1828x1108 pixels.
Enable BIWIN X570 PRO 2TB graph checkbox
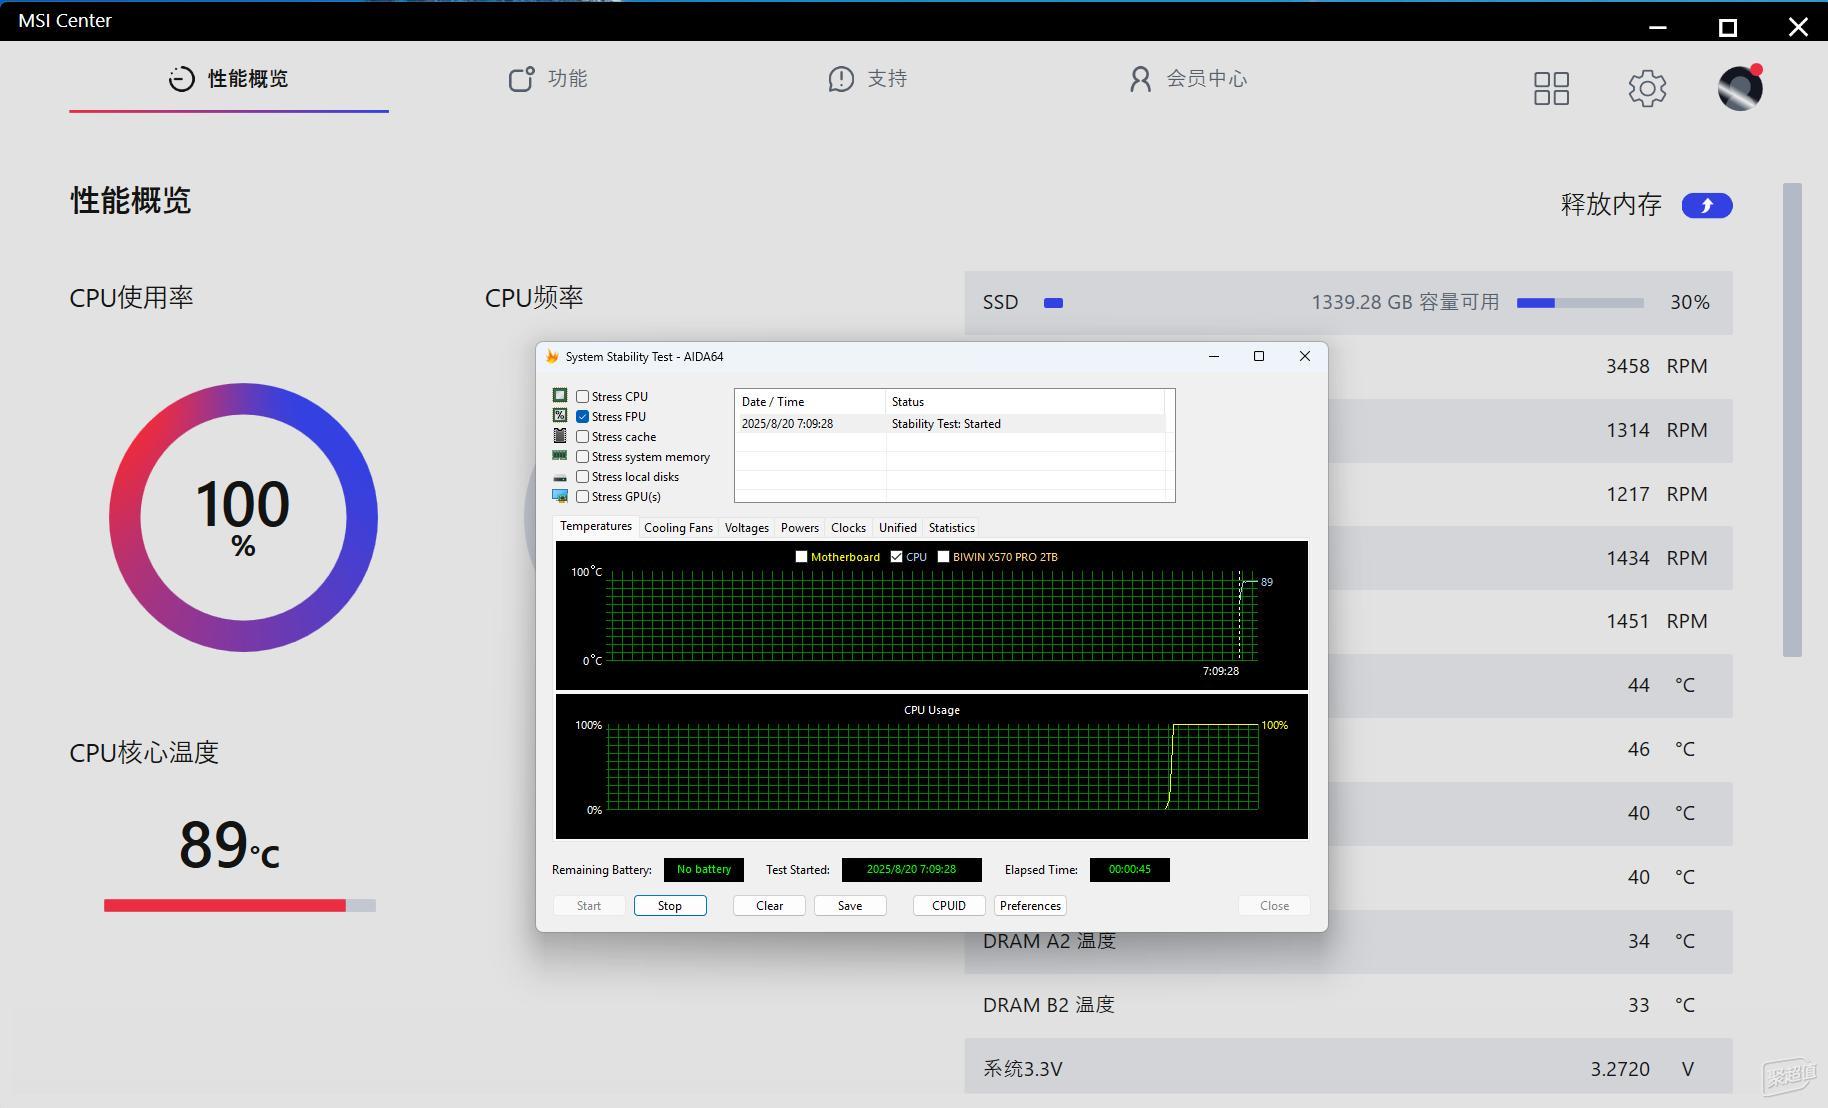(943, 557)
